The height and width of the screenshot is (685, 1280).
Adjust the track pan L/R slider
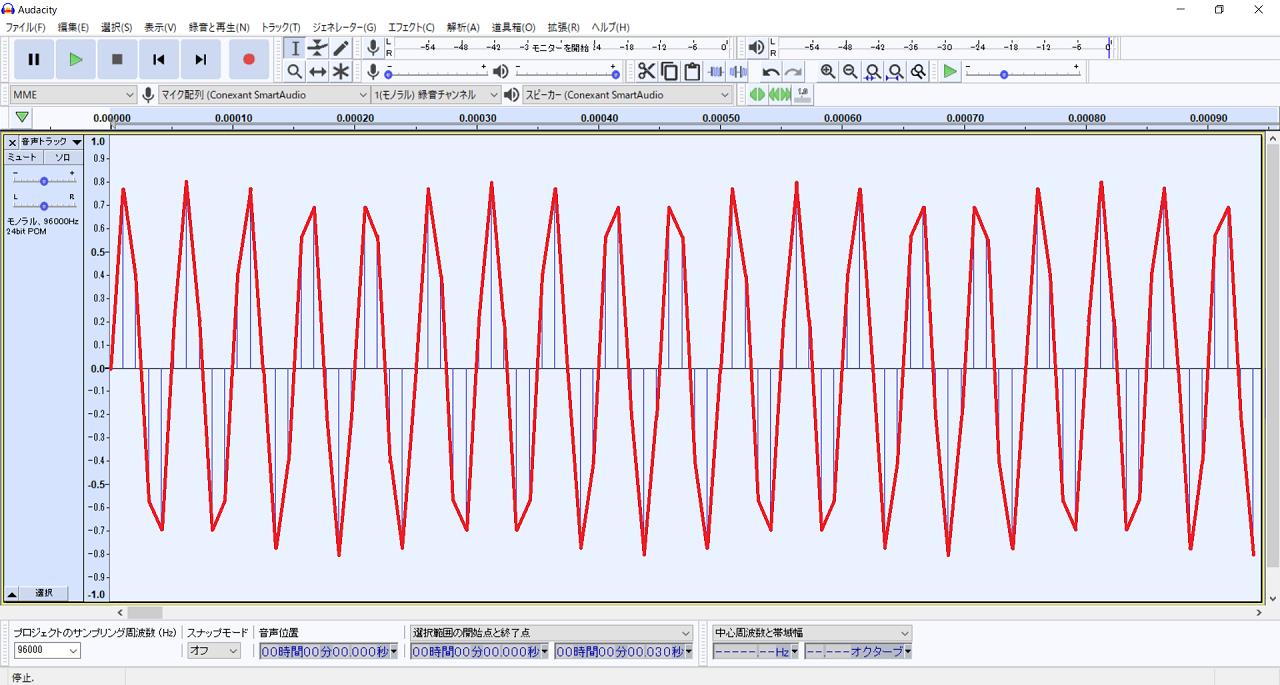tap(44, 205)
